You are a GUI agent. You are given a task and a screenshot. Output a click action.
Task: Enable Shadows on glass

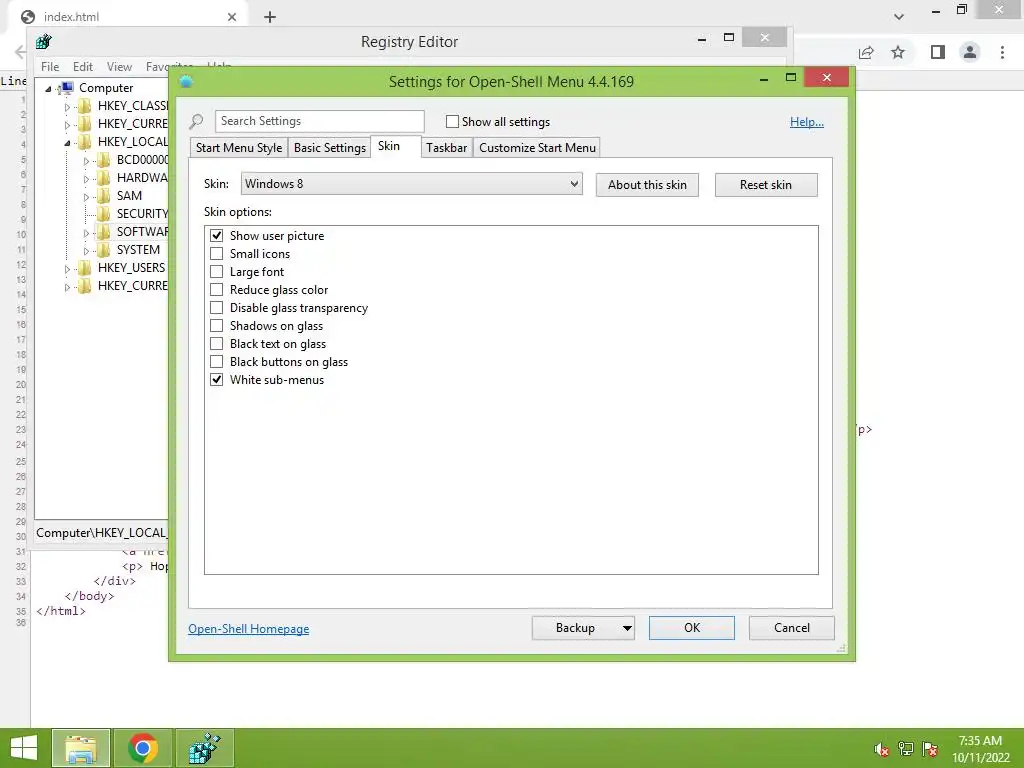pos(216,325)
